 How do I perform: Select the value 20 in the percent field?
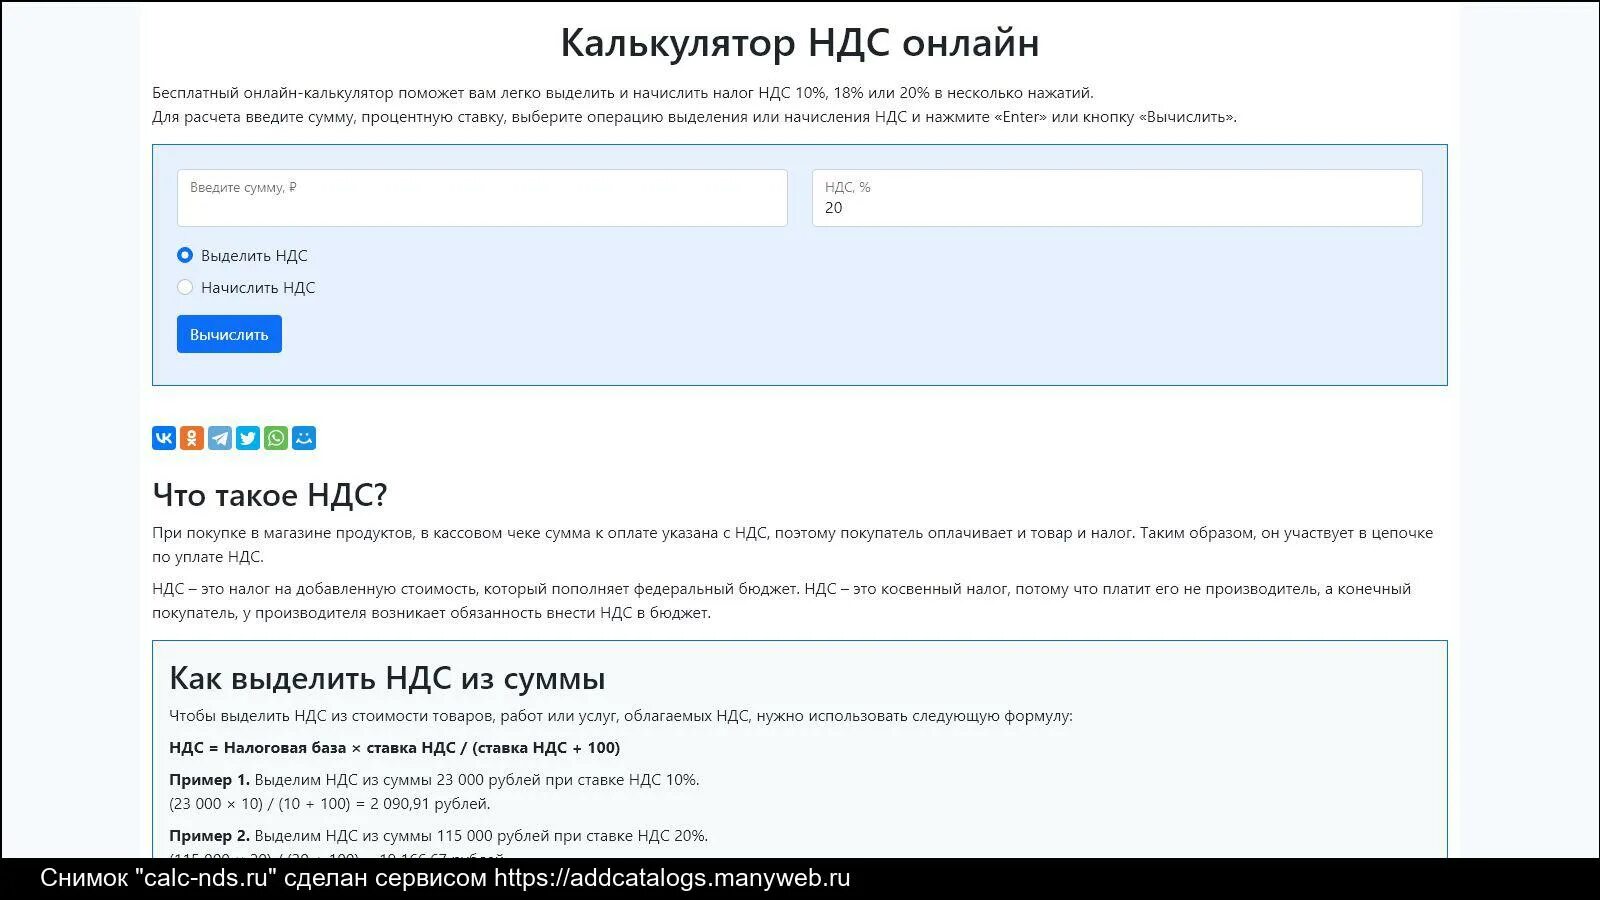click(834, 208)
